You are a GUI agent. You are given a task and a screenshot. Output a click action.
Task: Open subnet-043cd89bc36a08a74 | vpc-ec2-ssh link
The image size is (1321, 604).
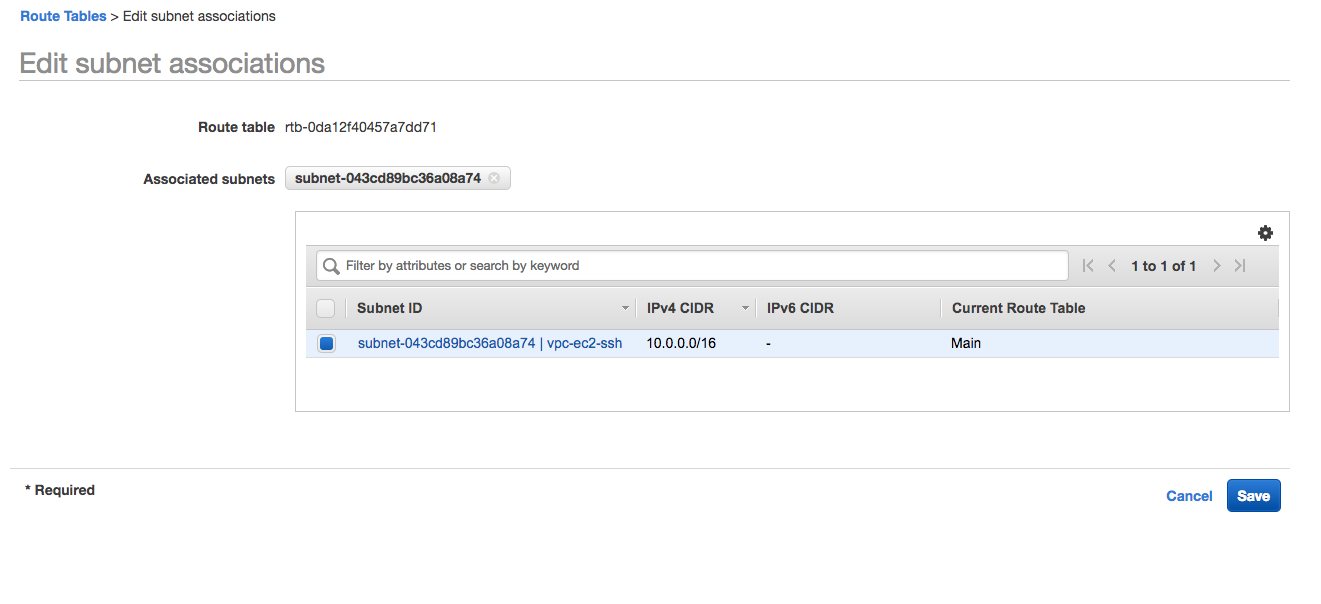[490, 343]
